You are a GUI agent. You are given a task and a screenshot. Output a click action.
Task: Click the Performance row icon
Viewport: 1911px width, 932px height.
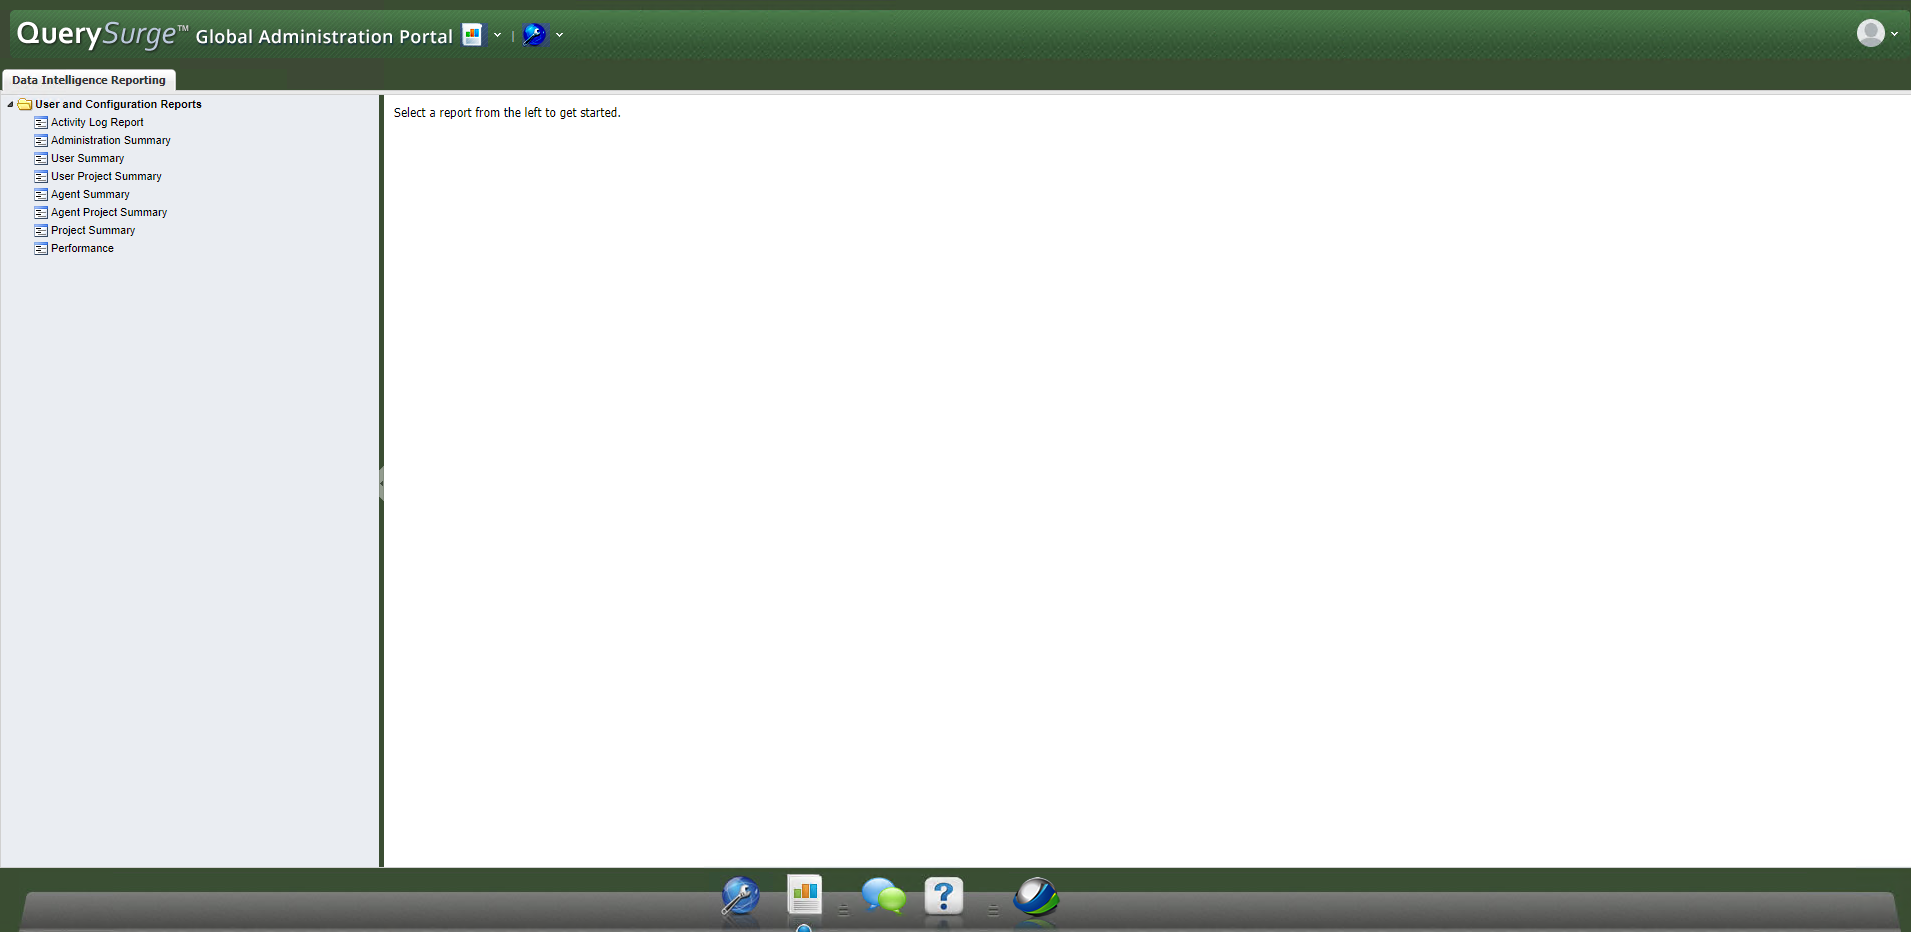click(41, 248)
